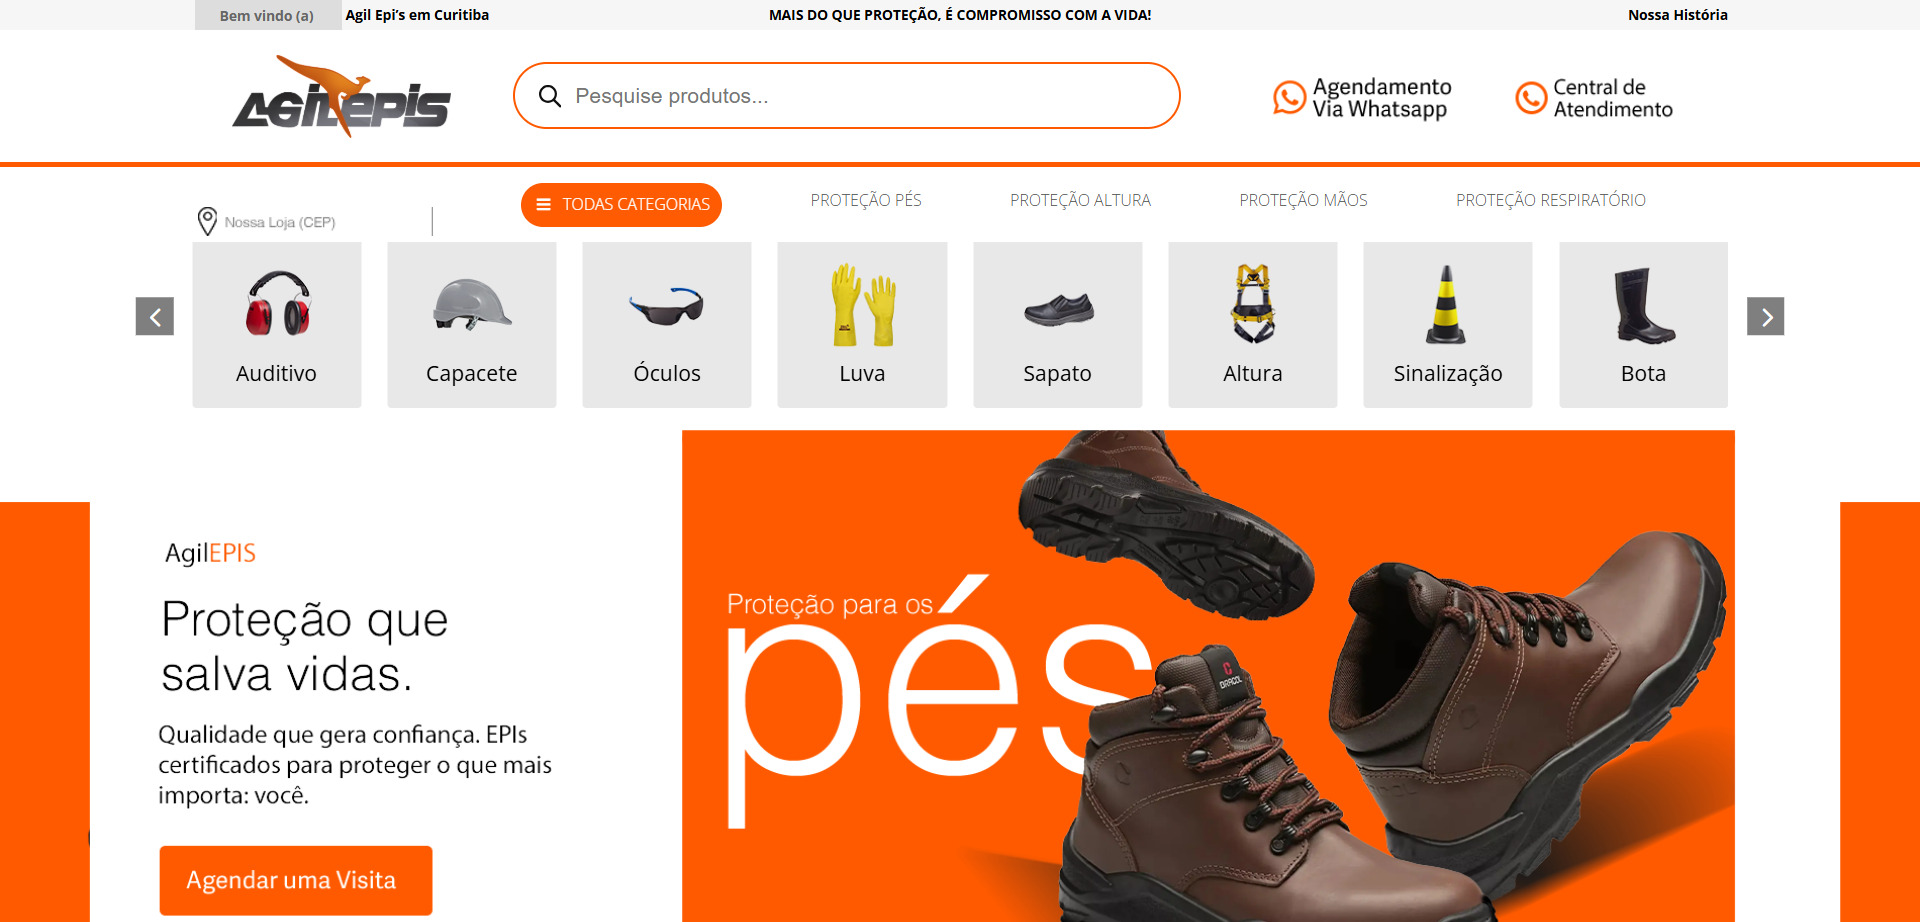
Task: Click the Central de Atendimento phone icon
Action: click(x=1531, y=97)
